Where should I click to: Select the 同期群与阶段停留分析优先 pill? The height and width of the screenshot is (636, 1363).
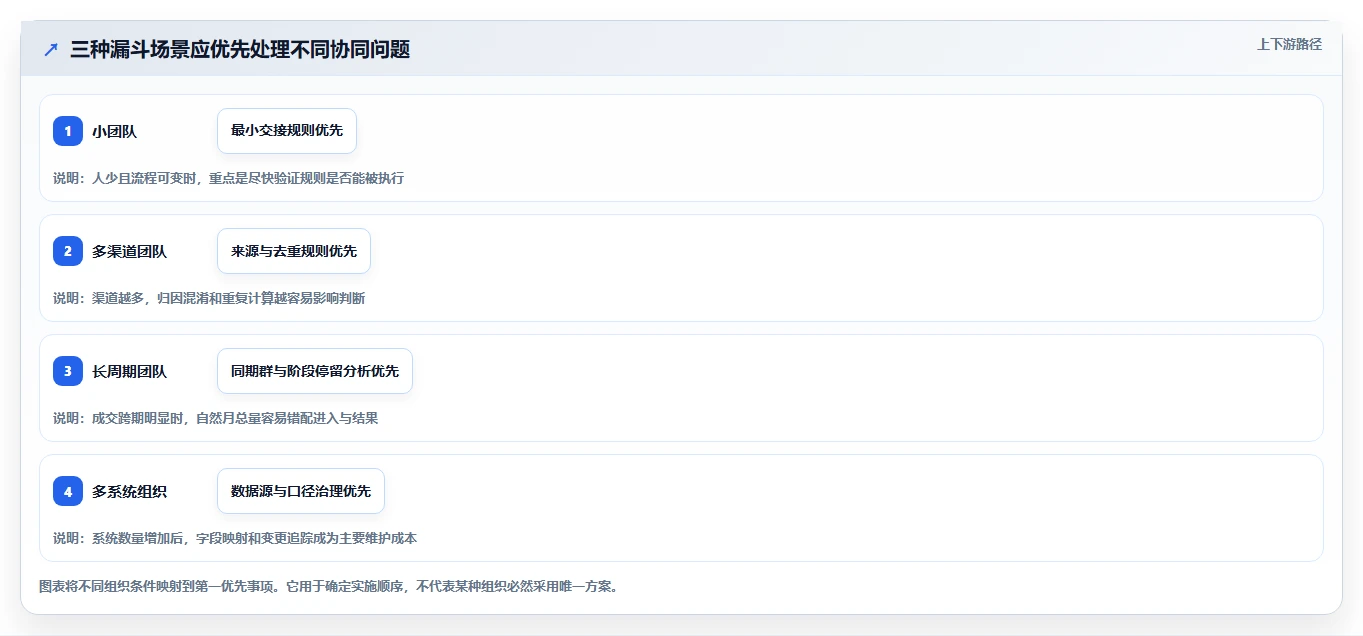pos(315,371)
